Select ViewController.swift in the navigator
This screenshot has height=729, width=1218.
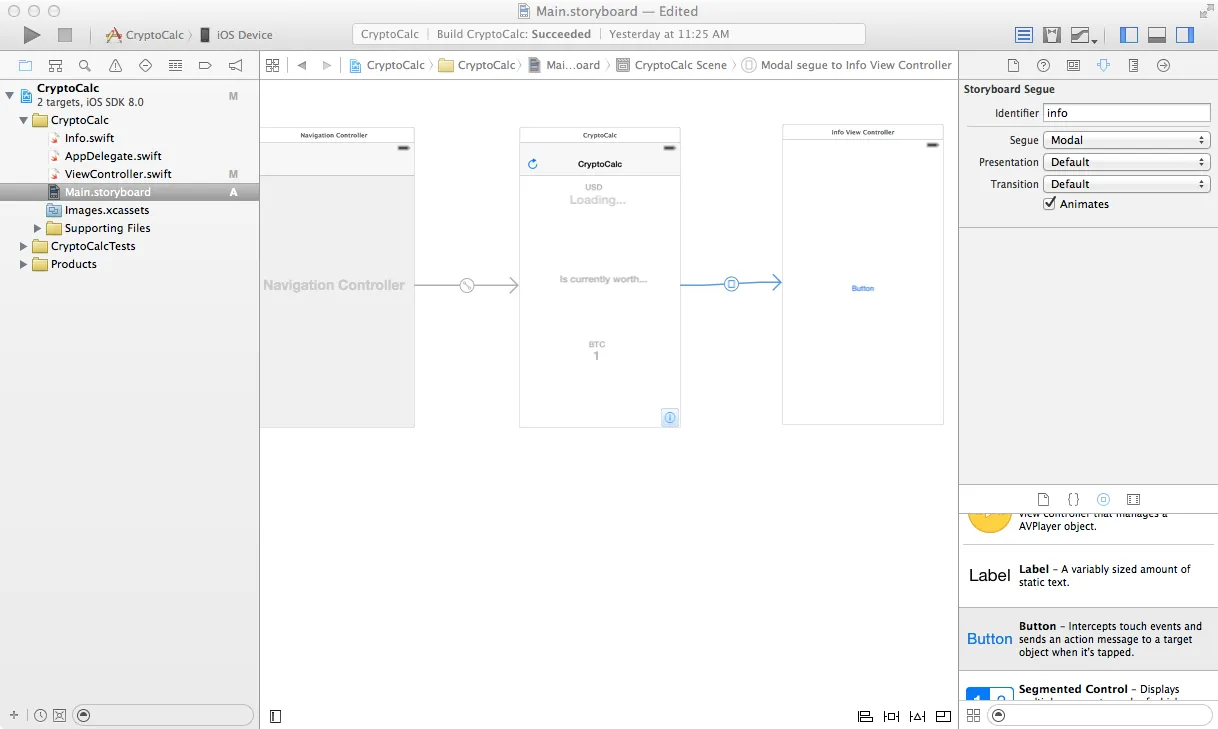[118, 174]
